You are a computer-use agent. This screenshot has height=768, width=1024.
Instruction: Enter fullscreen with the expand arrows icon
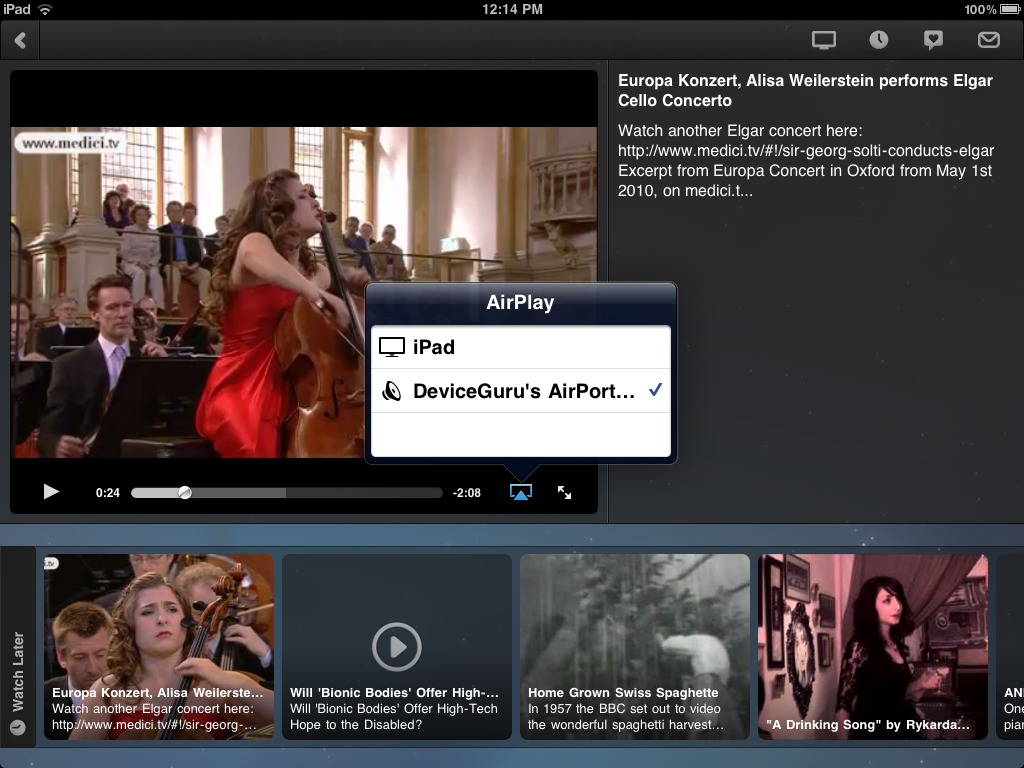point(564,492)
